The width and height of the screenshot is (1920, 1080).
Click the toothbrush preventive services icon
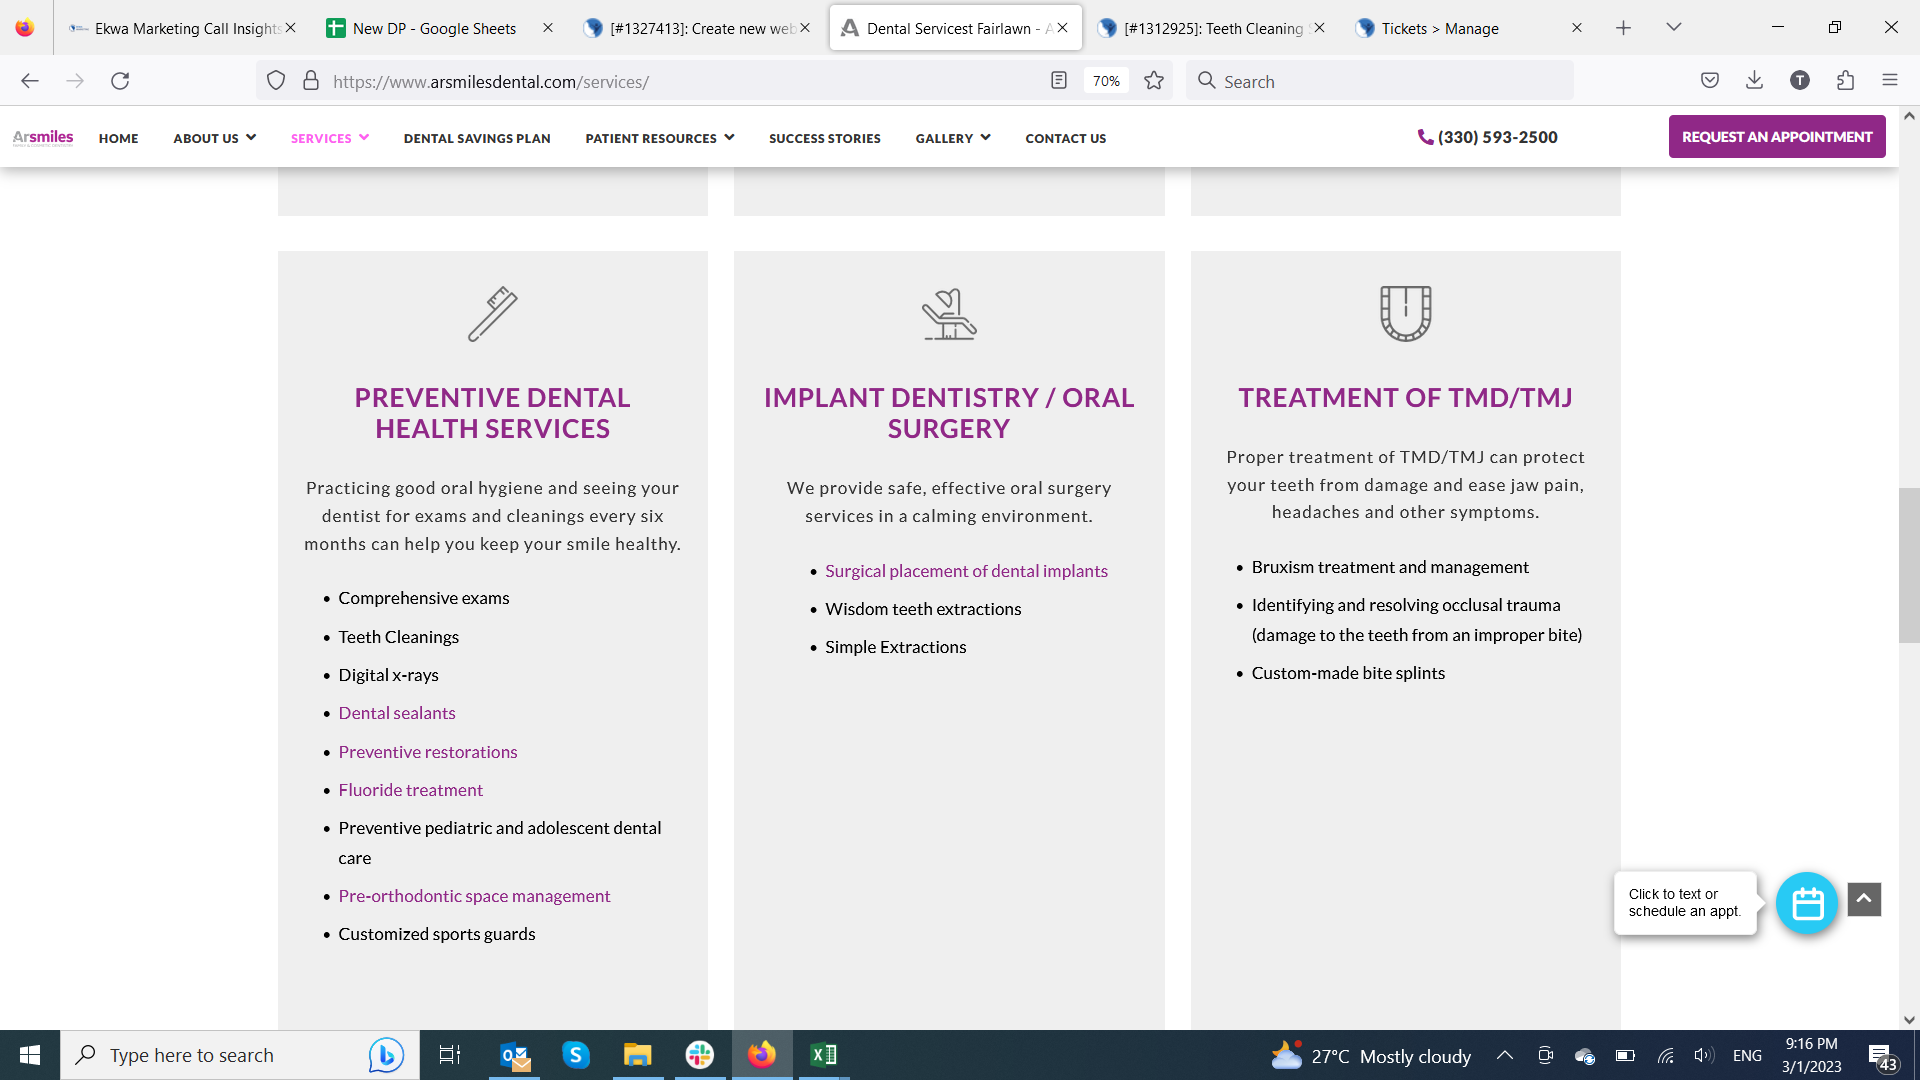493,314
